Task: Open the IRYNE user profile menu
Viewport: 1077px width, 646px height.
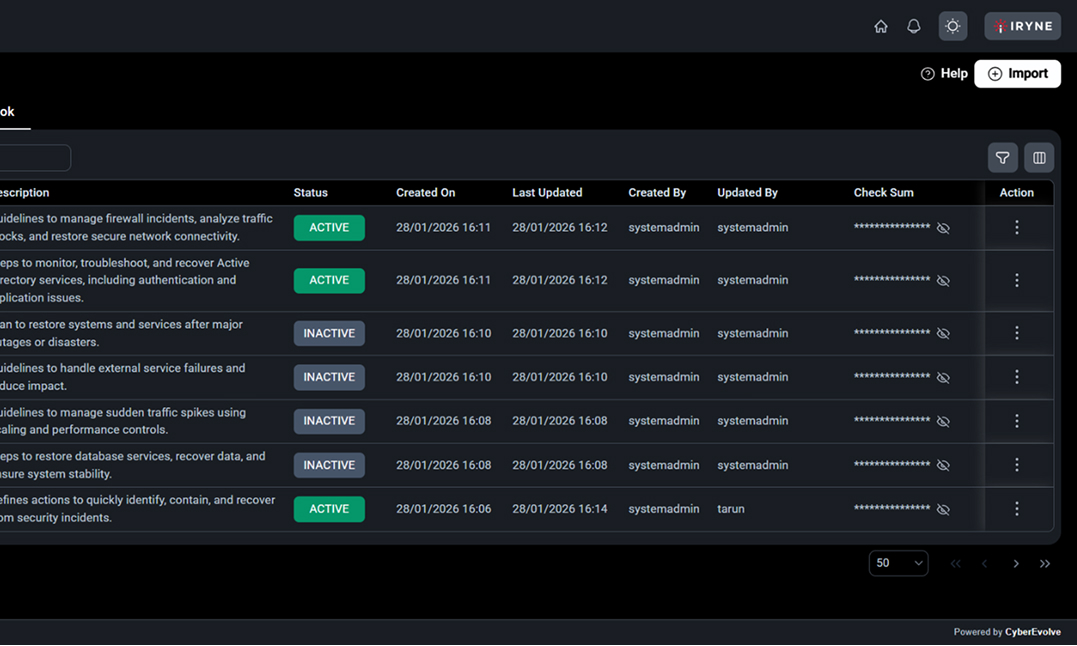Action: [1022, 27]
